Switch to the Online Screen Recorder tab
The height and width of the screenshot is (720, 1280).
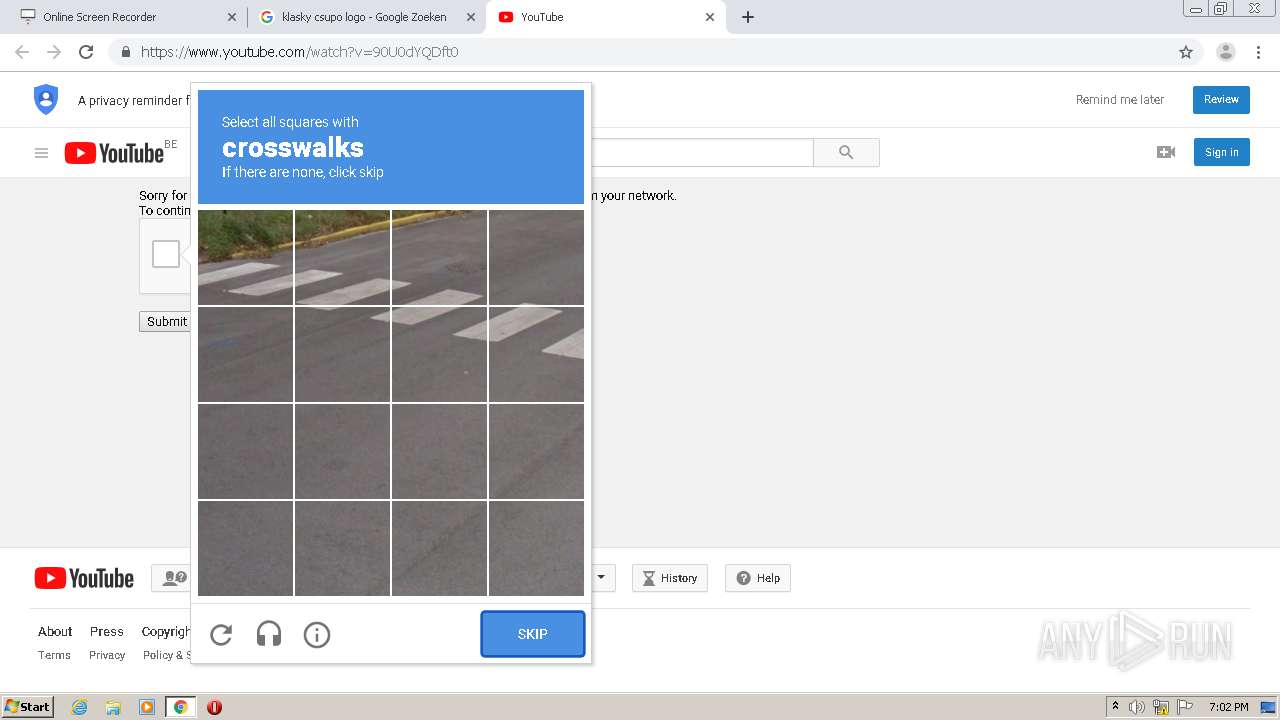click(x=129, y=17)
